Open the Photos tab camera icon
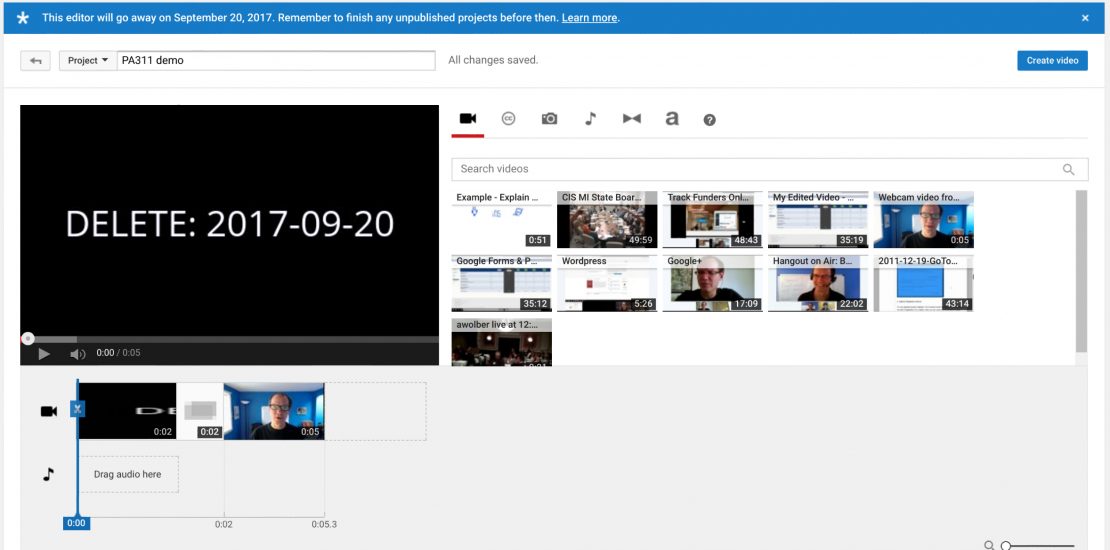1110x550 pixels. pyautogui.click(x=549, y=119)
